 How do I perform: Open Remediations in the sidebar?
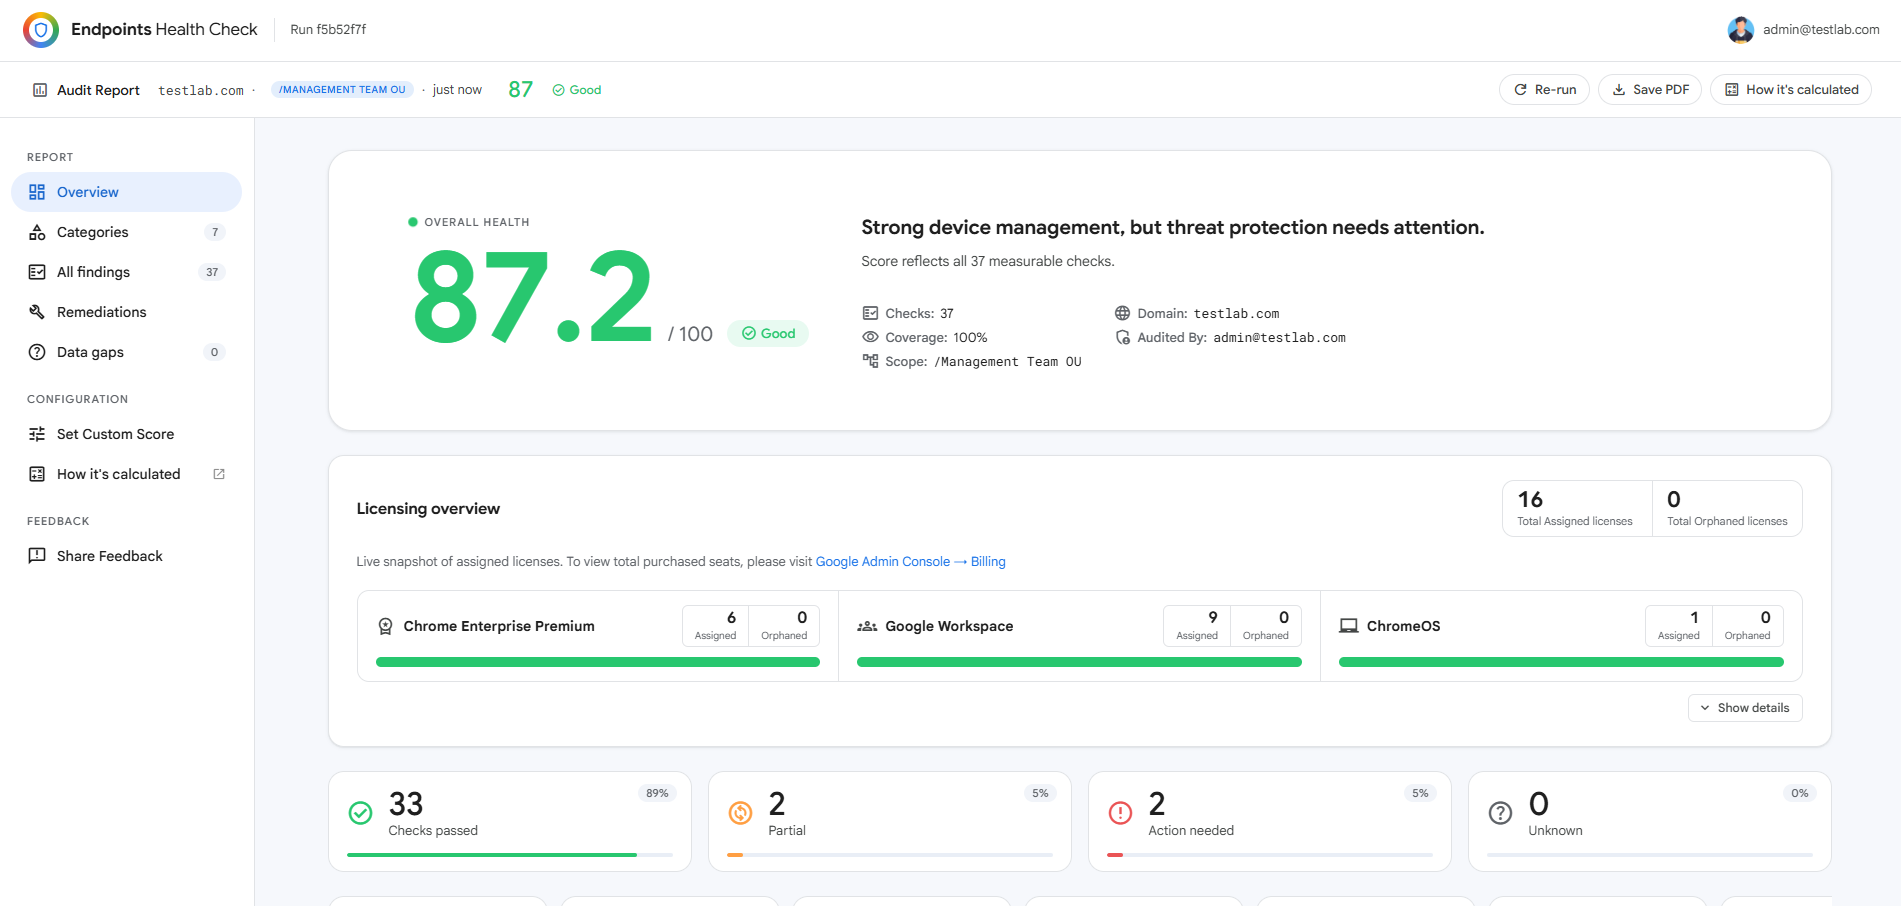coord(126,312)
